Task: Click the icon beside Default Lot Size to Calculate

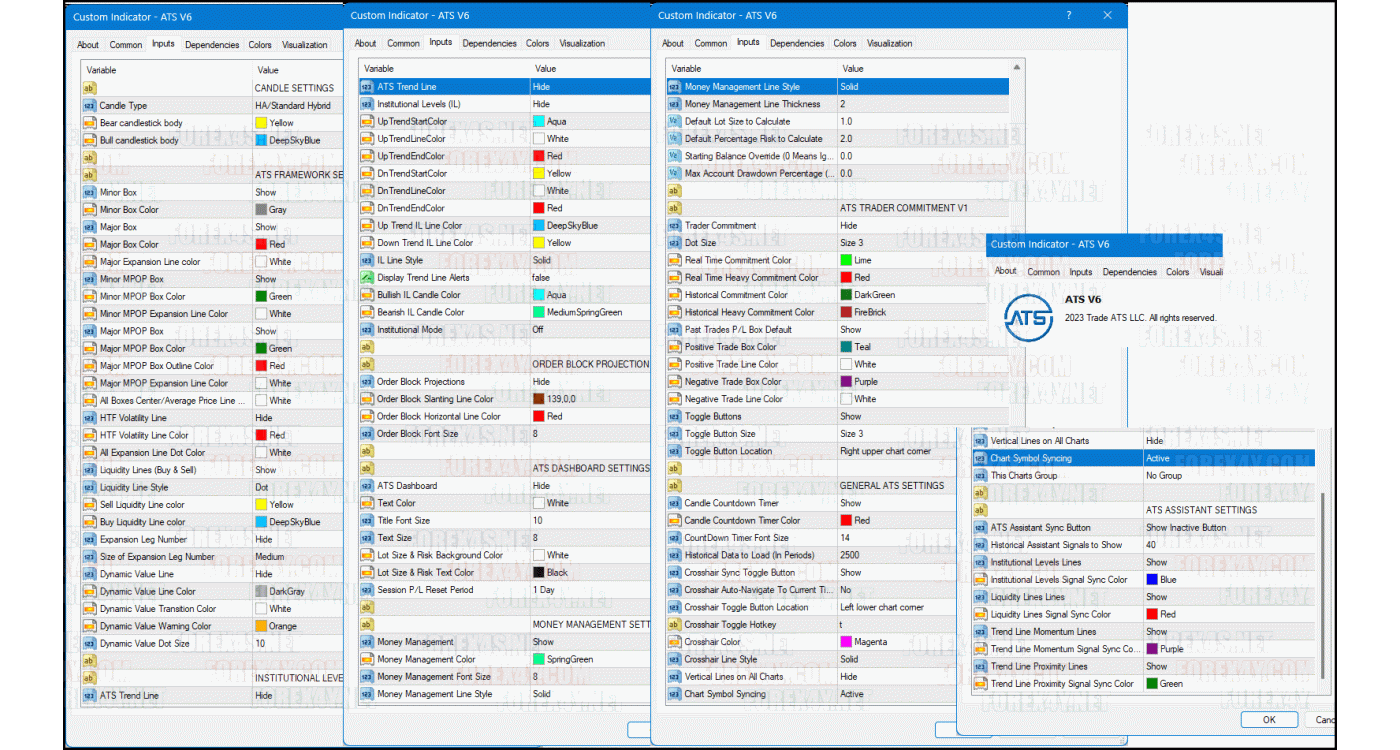Action: click(x=674, y=122)
